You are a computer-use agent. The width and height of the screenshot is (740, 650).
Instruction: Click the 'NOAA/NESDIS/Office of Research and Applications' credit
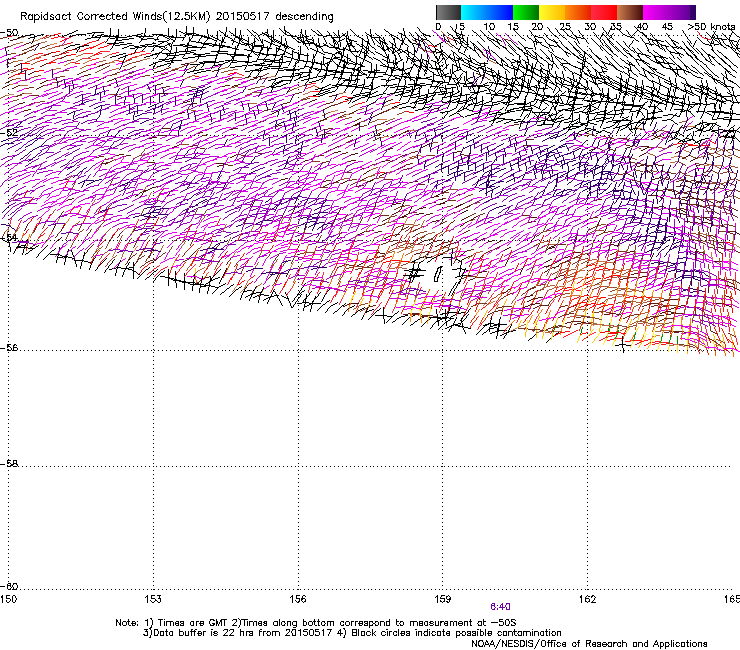[x=589, y=644]
